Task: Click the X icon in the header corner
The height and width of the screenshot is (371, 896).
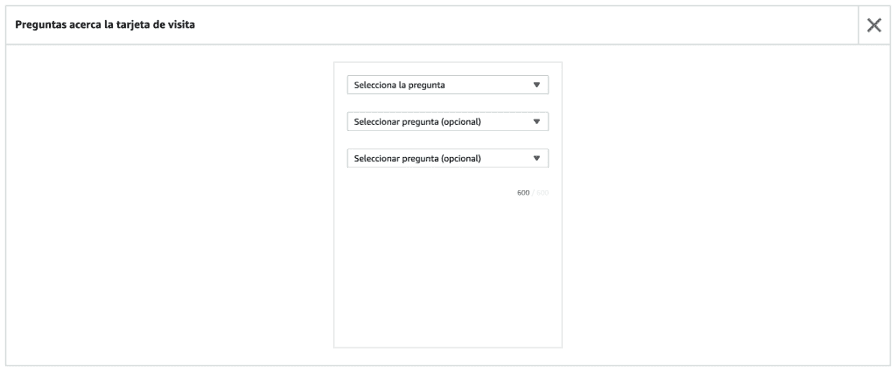Action: [x=874, y=25]
